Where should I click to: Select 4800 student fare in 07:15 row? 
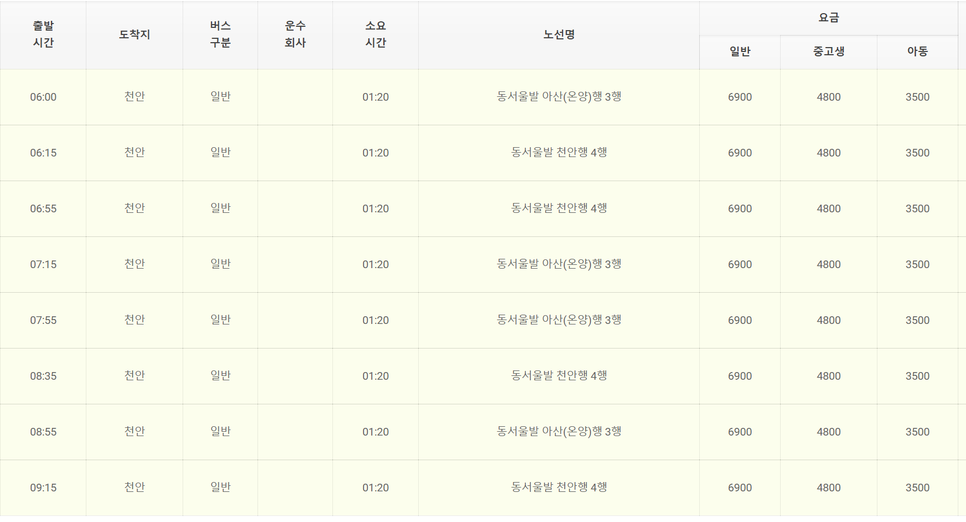(x=829, y=264)
